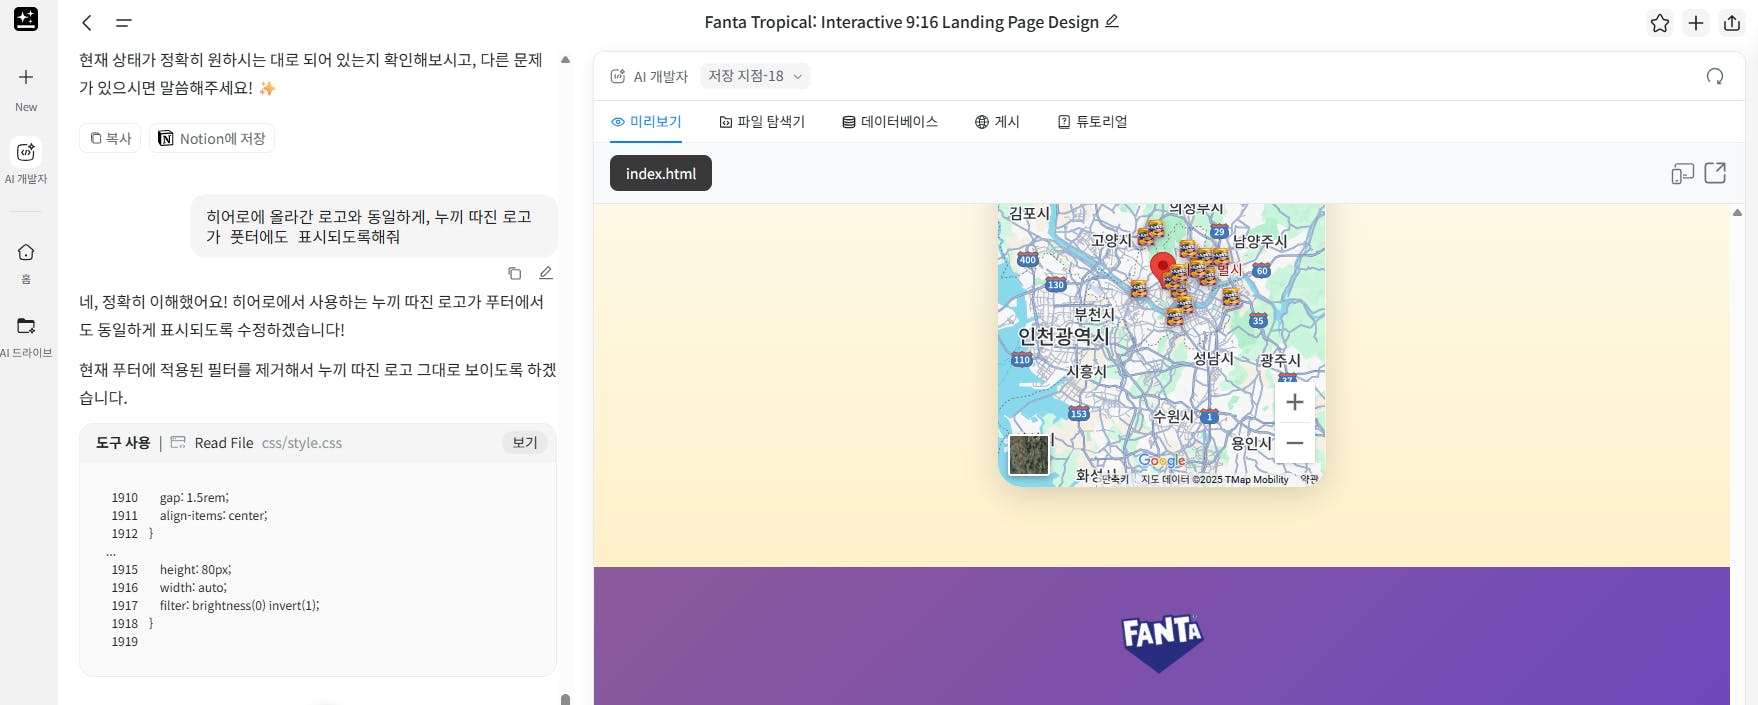The height and width of the screenshot is (705, 1758).
Task: Open the 파일 탐색기 tab
Action: (x=762, y=122)
